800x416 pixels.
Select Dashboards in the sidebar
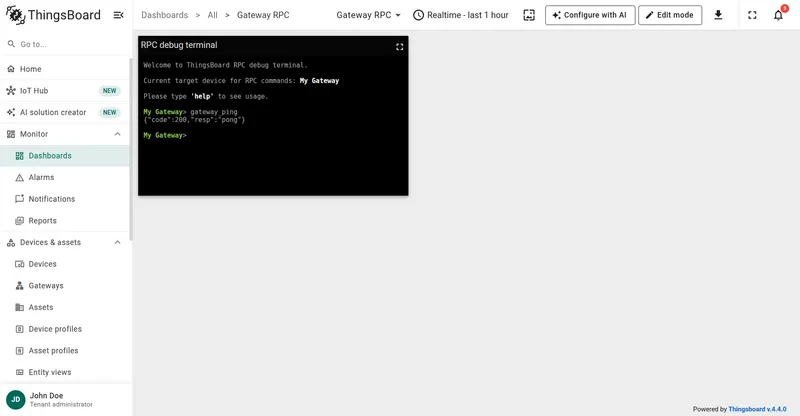(x=65, y=156)
